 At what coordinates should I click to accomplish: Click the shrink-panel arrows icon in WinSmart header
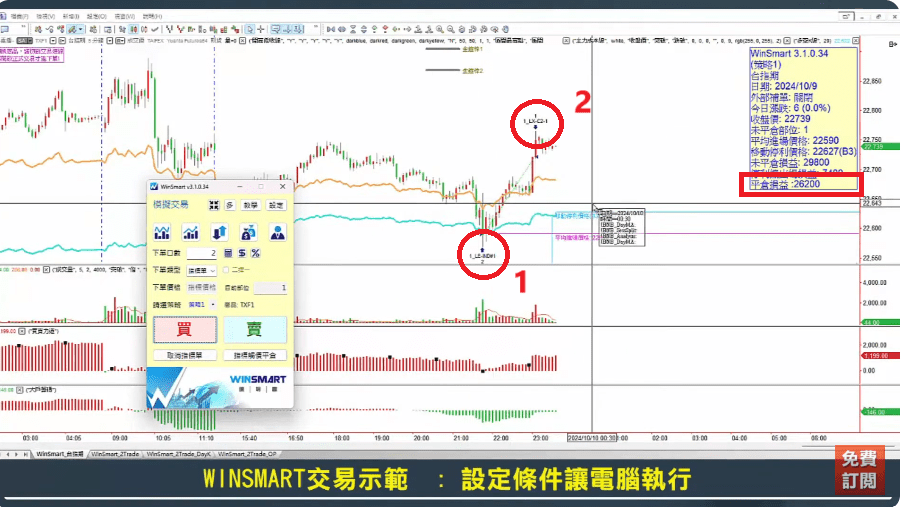(214, 205)
